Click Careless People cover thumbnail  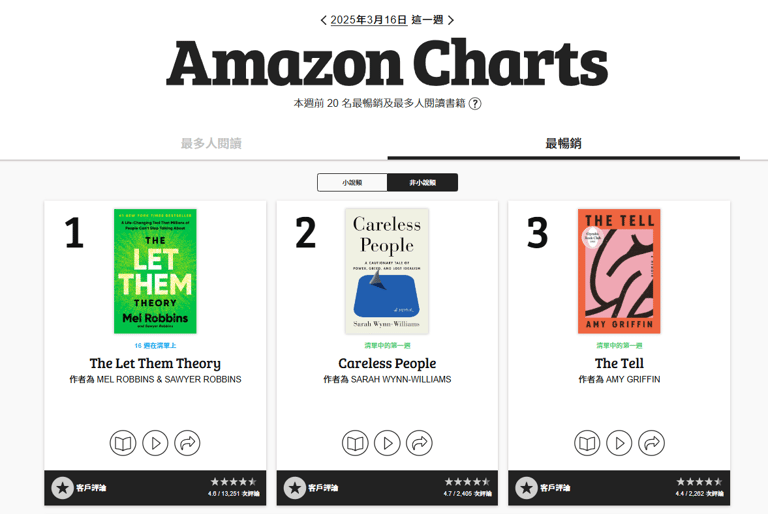387,271
